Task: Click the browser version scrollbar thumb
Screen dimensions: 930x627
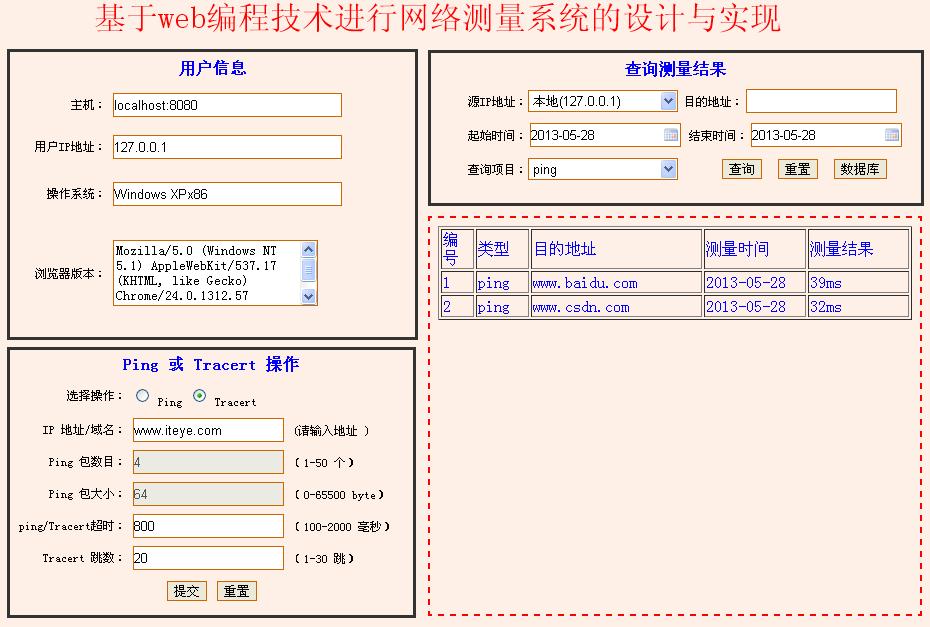Action: tap(308, 271)
